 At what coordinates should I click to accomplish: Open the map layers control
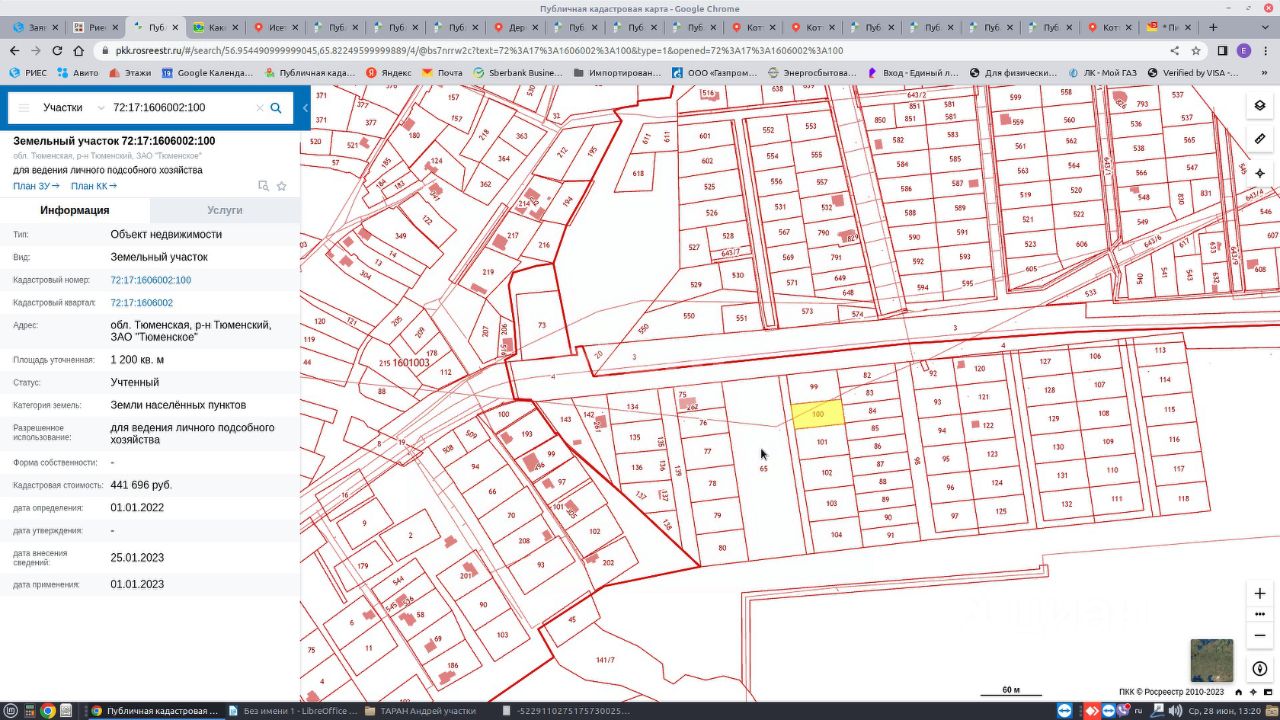click(x=1260, y=105)
